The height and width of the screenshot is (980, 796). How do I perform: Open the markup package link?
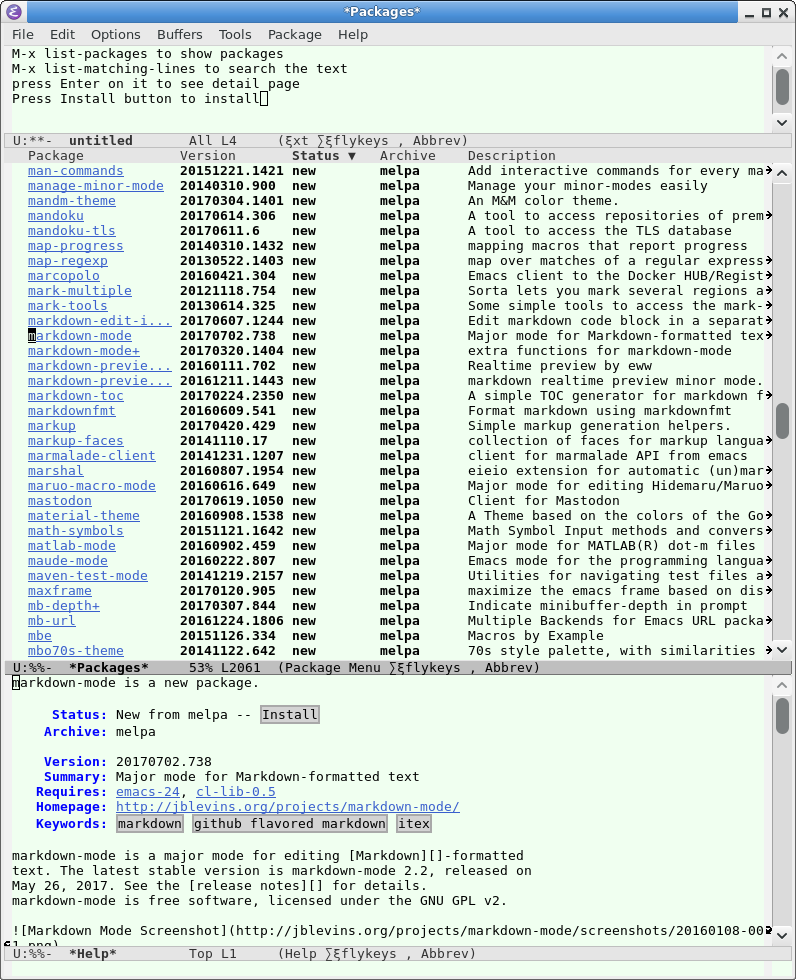coord(52,426)
